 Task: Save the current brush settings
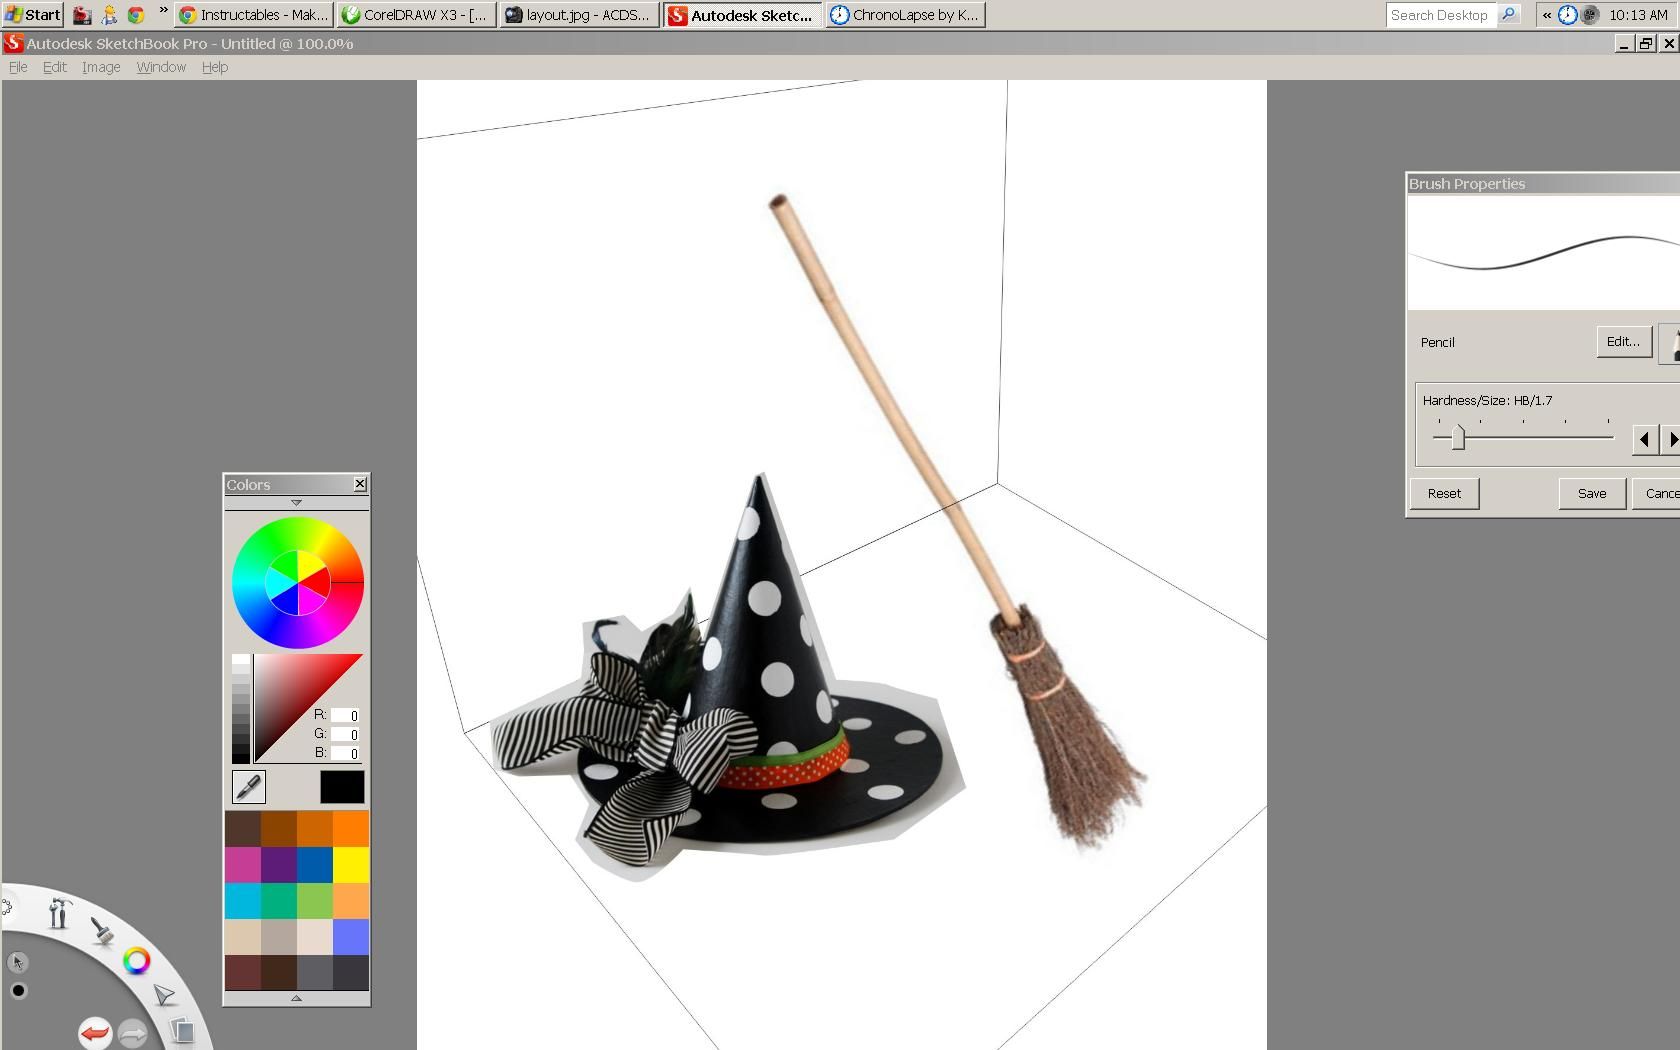(1591, 493)
